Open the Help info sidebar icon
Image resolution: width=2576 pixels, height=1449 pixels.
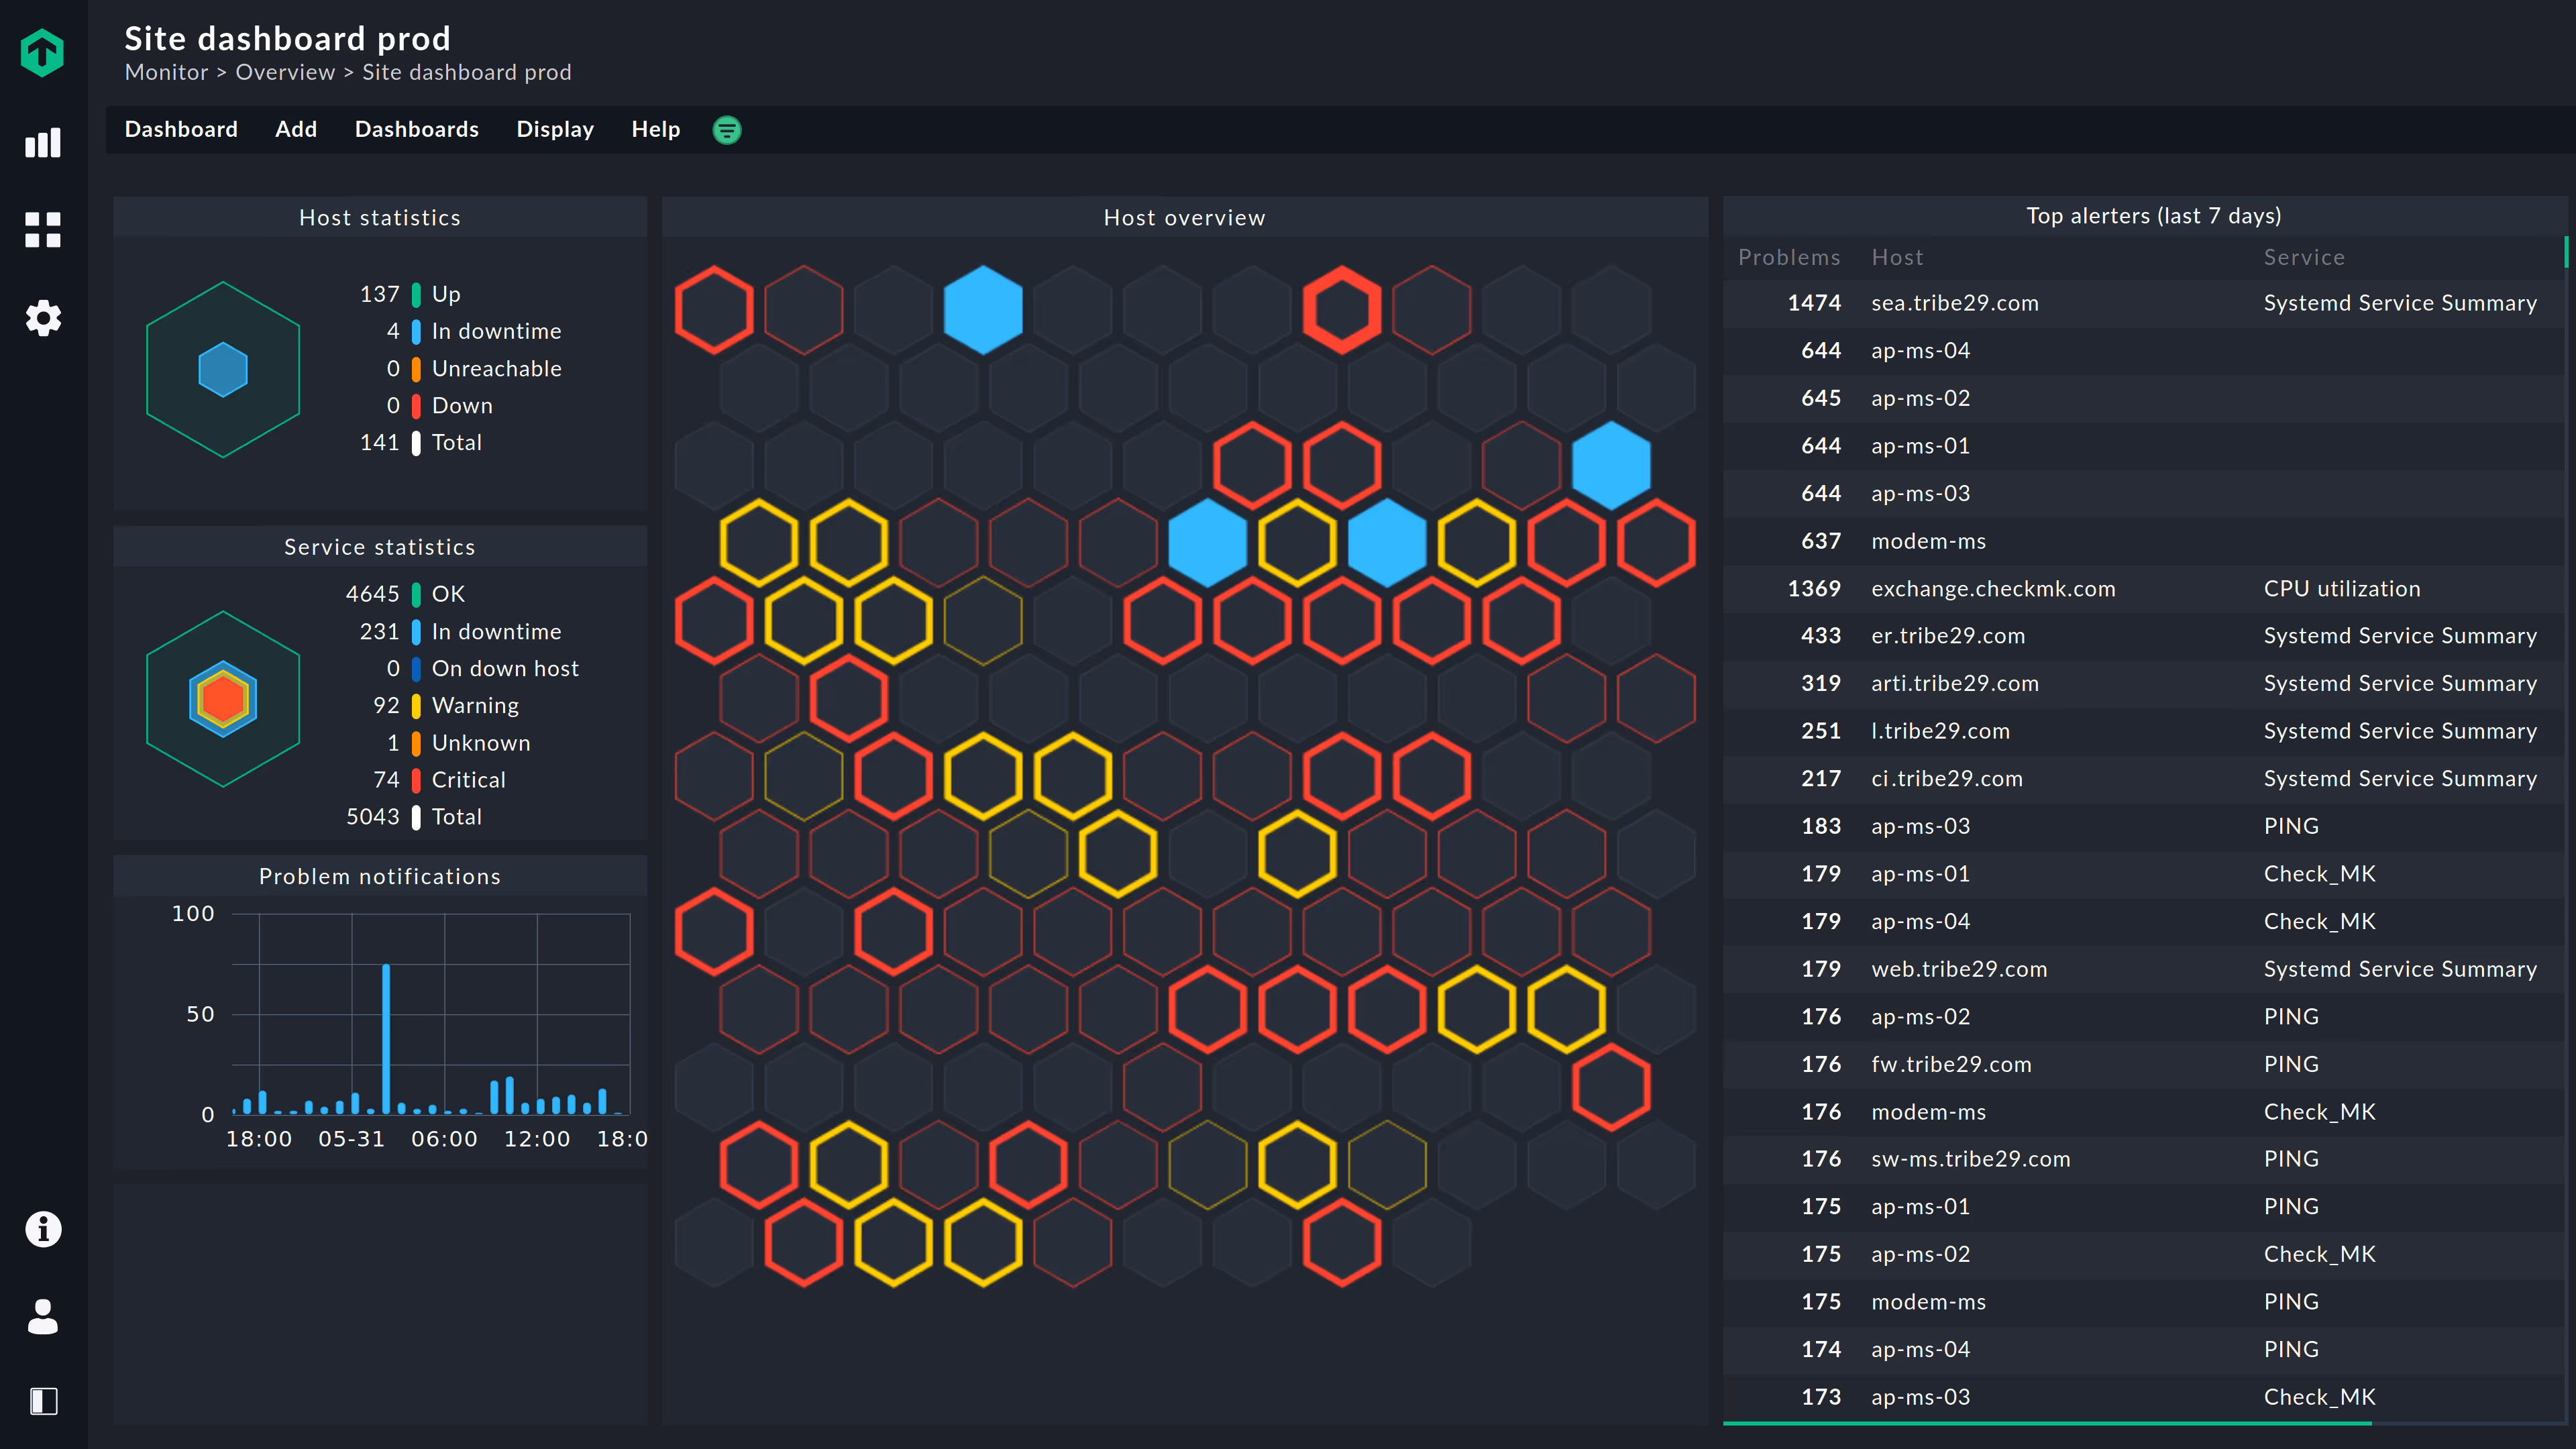click(42, 1229)
